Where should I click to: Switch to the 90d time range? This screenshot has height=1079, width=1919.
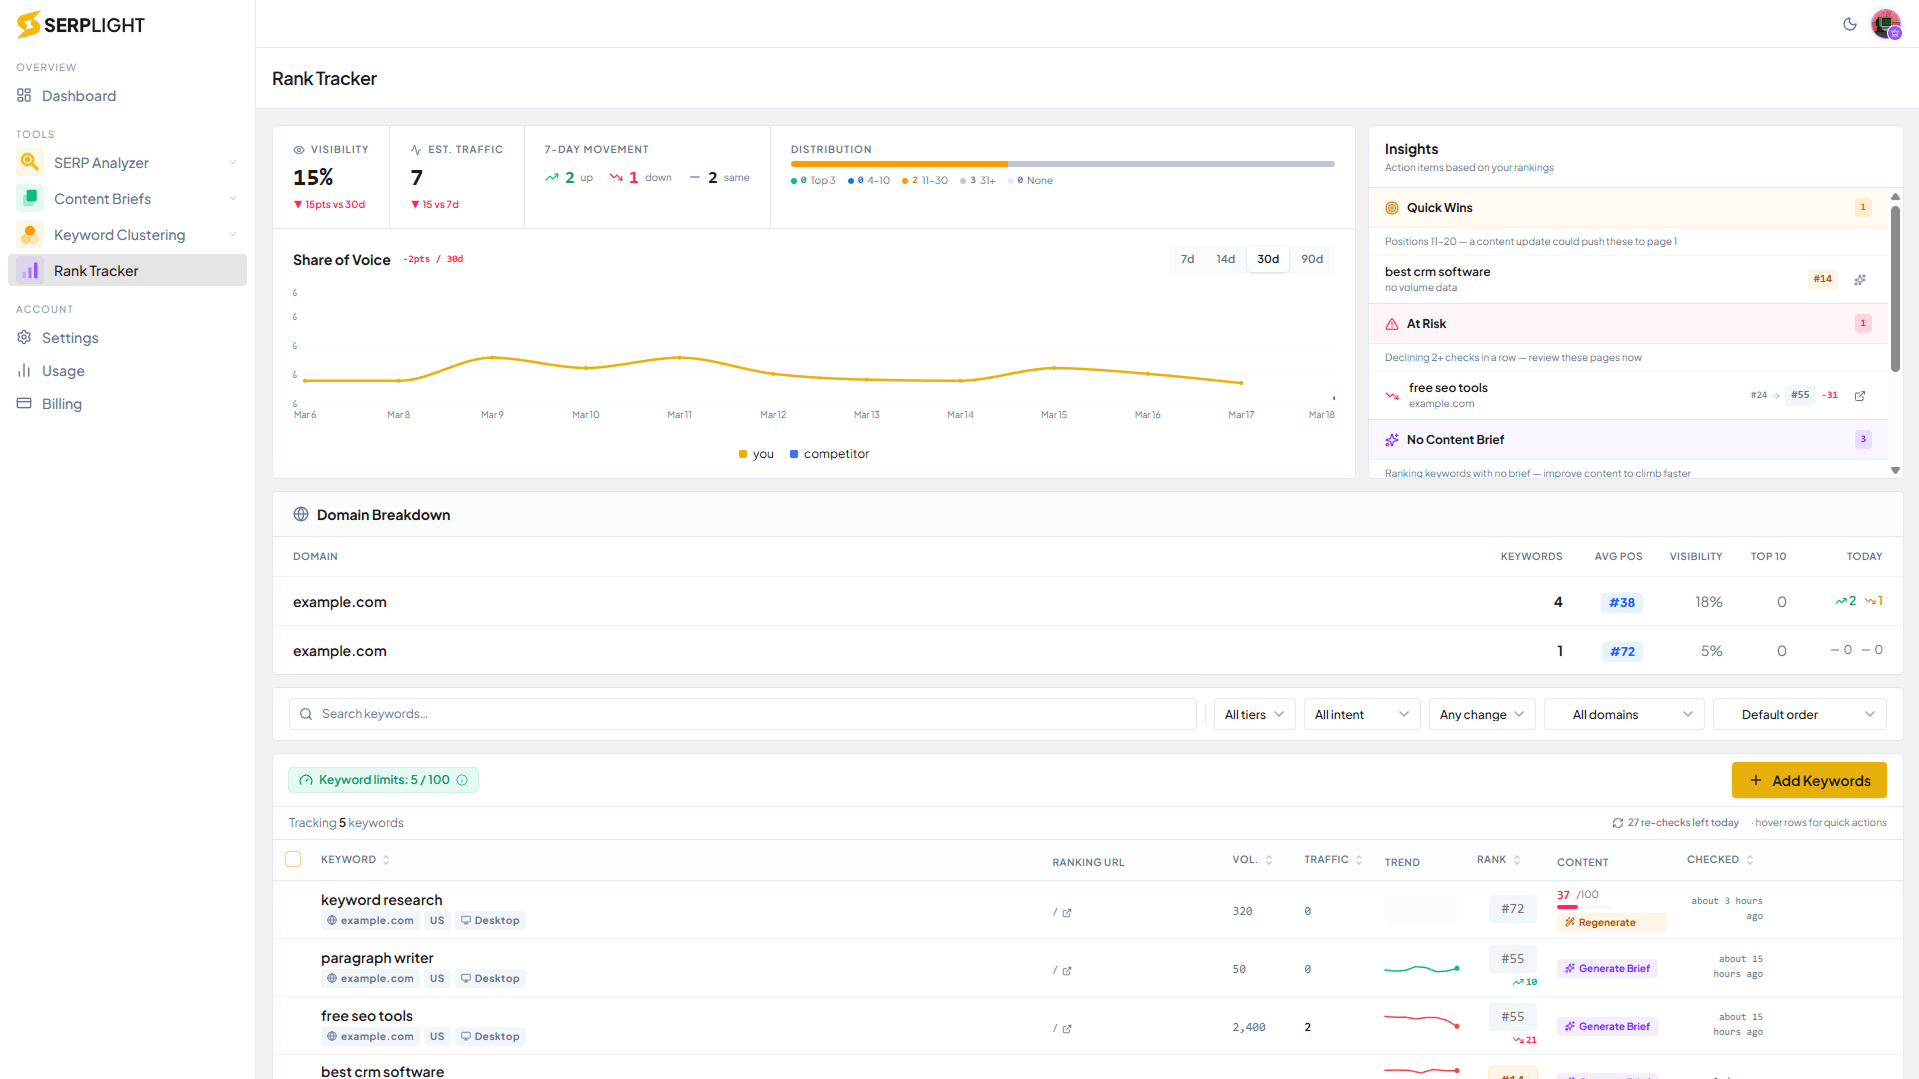[x=1313, y=259]
